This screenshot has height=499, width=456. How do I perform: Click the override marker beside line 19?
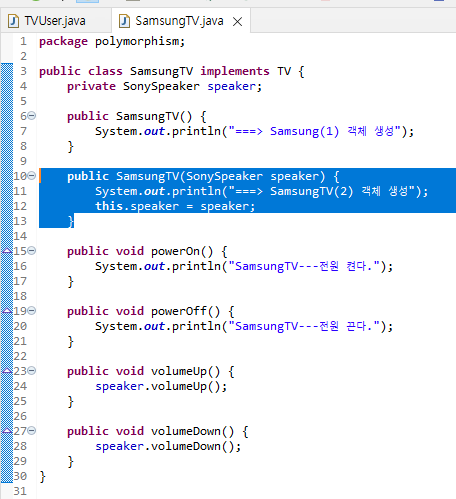tap(7, 311)
